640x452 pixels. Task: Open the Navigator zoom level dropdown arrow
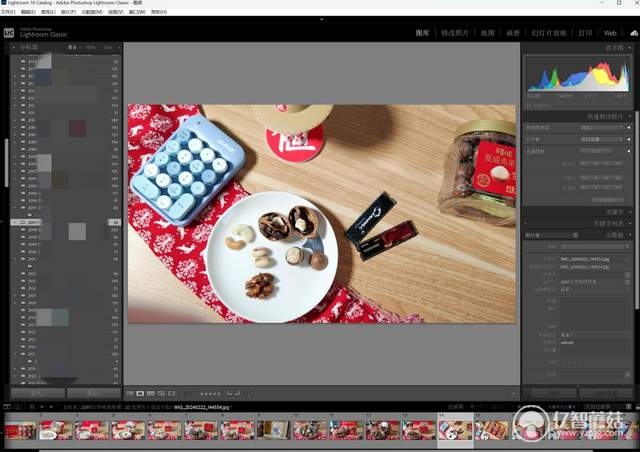[x=119, y=47]
